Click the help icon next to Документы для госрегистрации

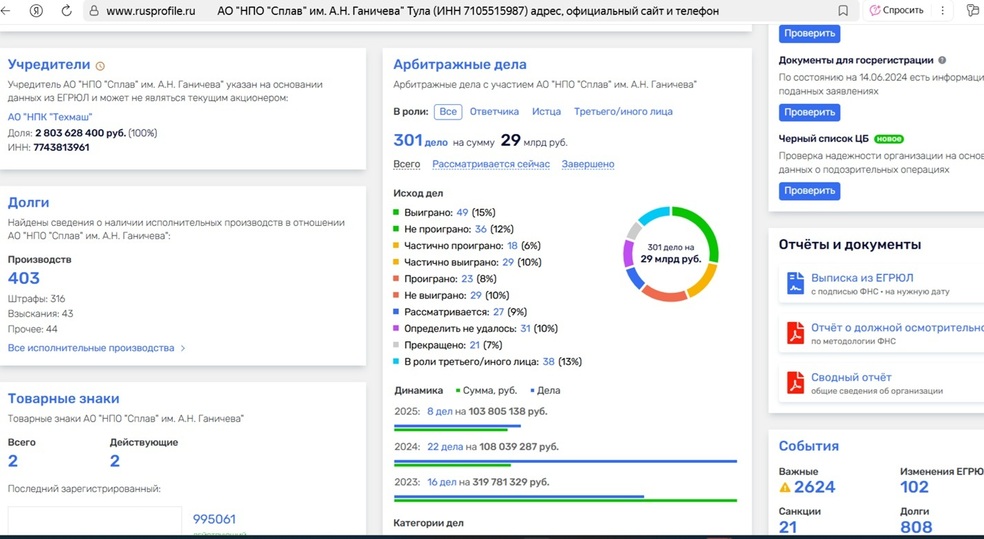coord(942,60)
